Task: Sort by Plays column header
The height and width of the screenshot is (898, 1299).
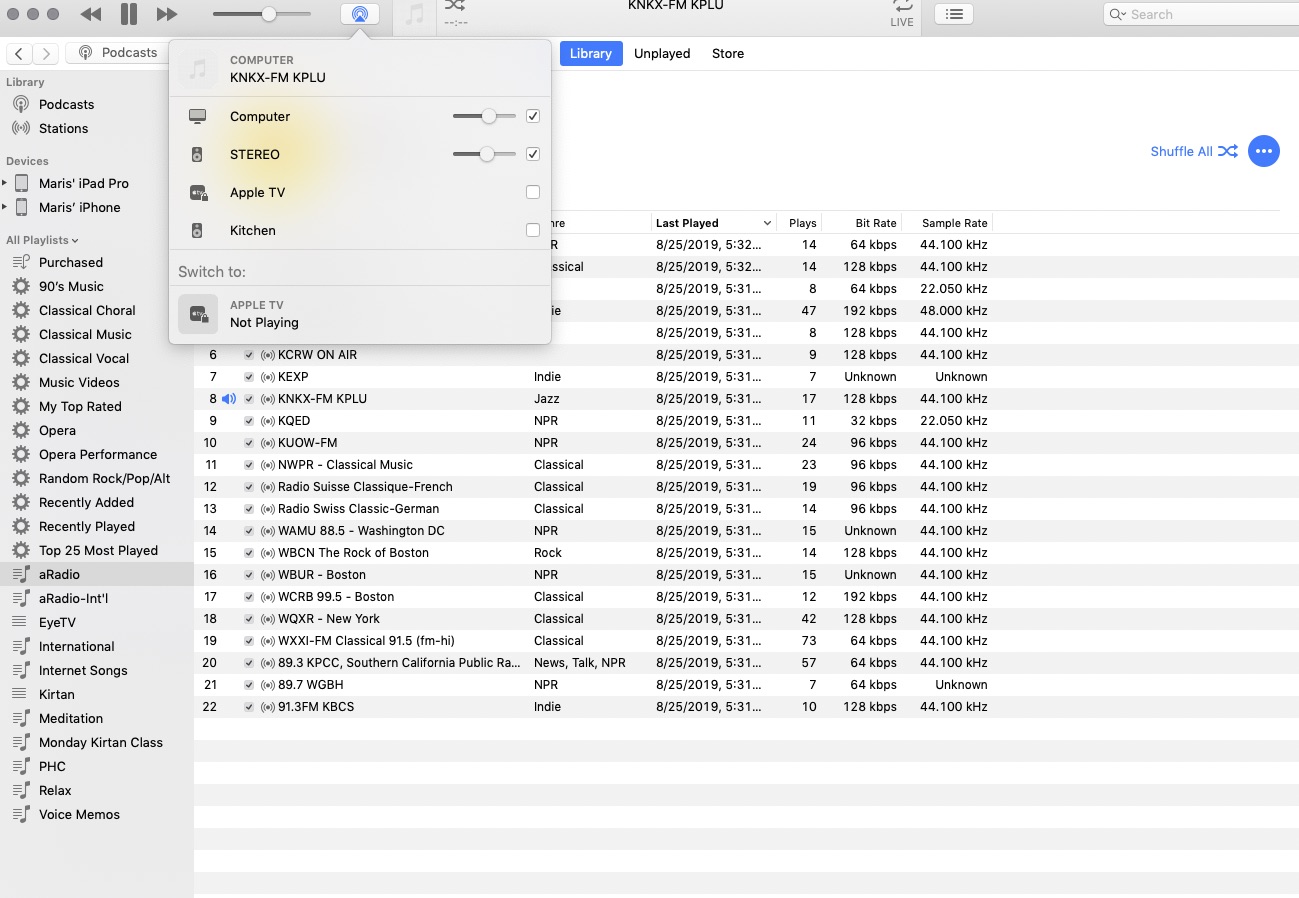Action: click(802, 223)
